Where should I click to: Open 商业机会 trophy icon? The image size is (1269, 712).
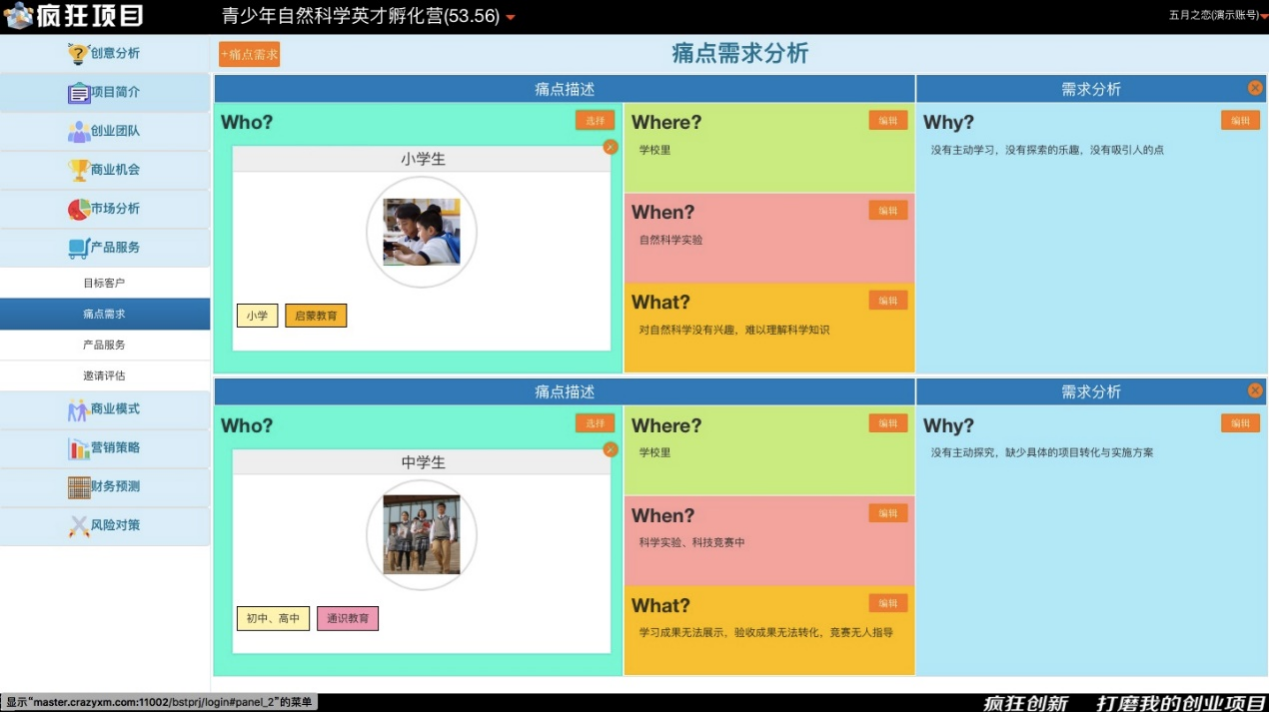[79, 170]
